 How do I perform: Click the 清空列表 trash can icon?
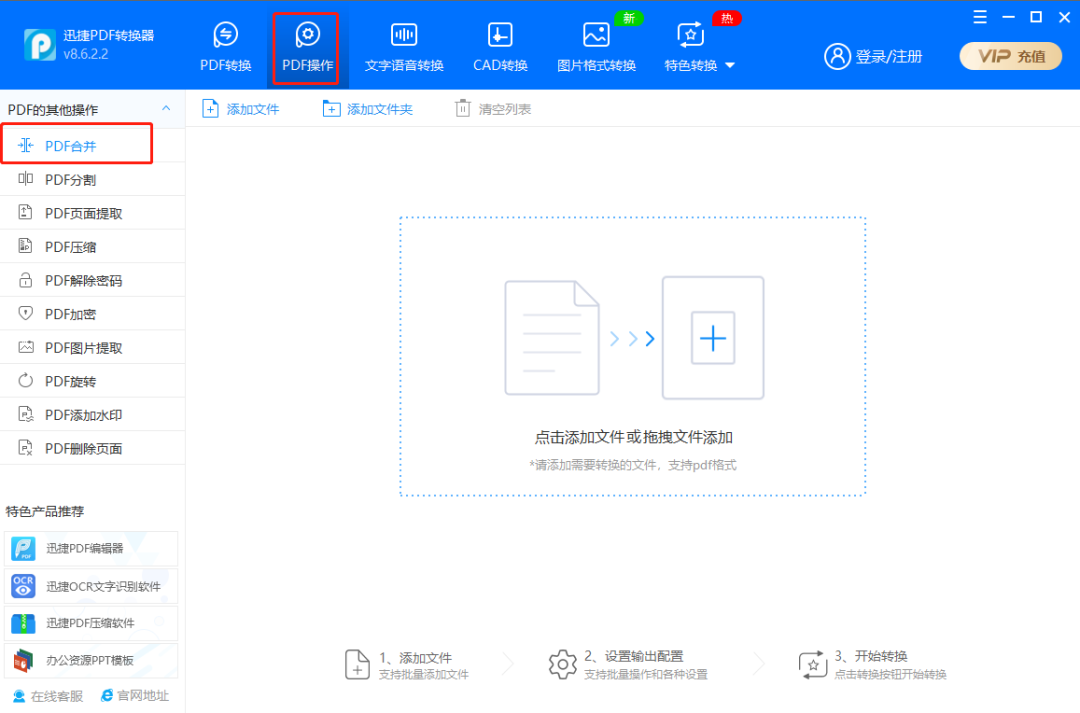pyautogui.click(x=463, y=109)
